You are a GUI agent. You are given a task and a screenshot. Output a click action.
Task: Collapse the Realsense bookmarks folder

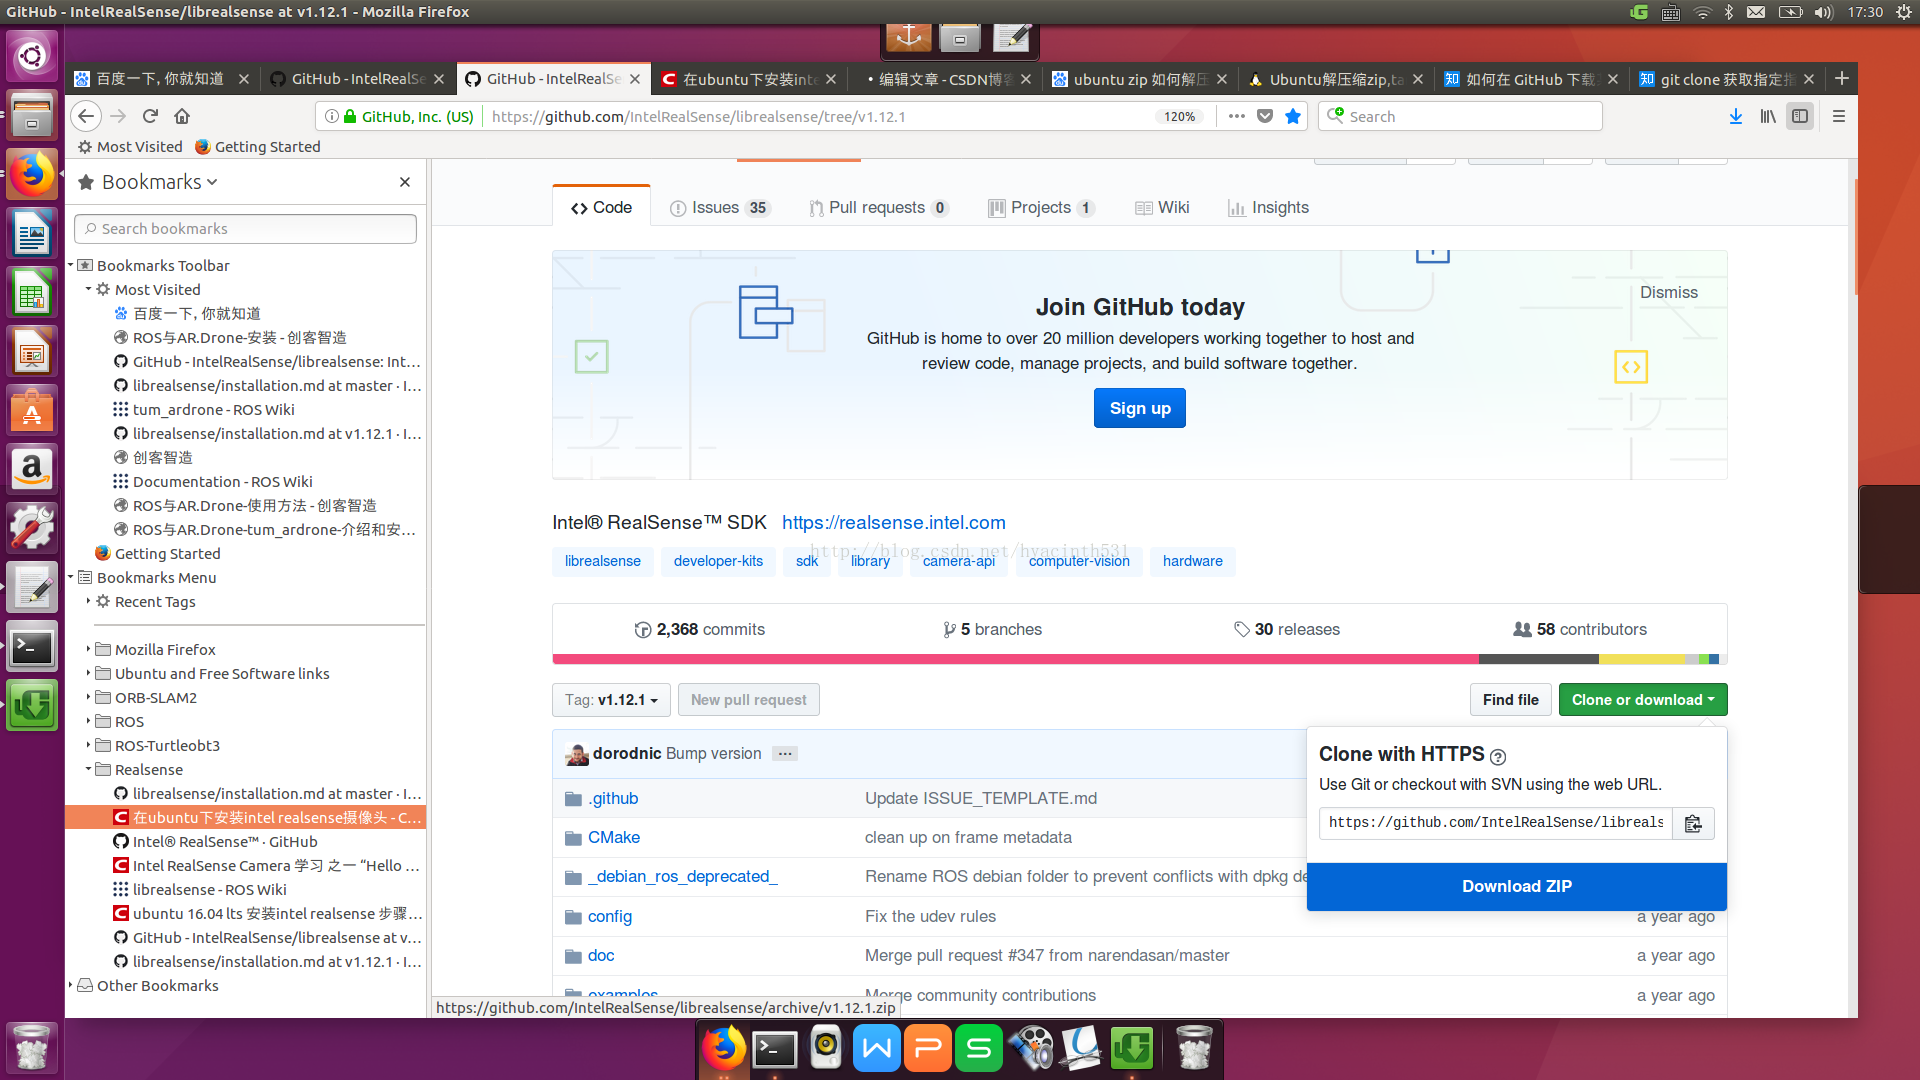pyautogui.click(x=88, y=769)
